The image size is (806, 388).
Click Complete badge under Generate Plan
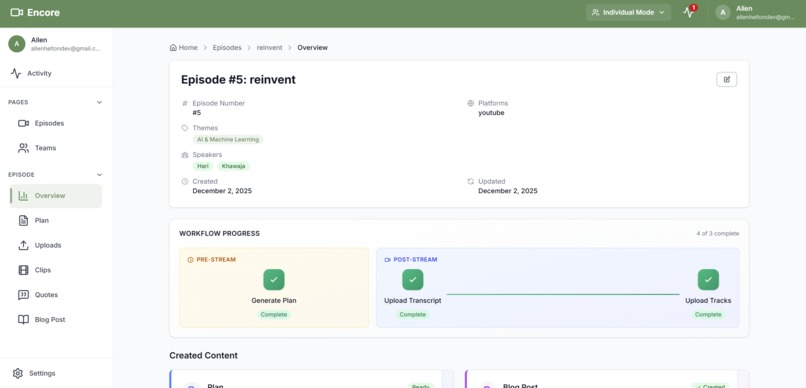point(273,315)
